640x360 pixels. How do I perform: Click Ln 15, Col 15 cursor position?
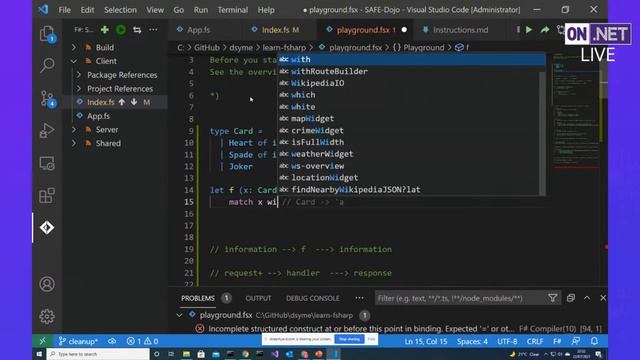[x=426, y=341]
